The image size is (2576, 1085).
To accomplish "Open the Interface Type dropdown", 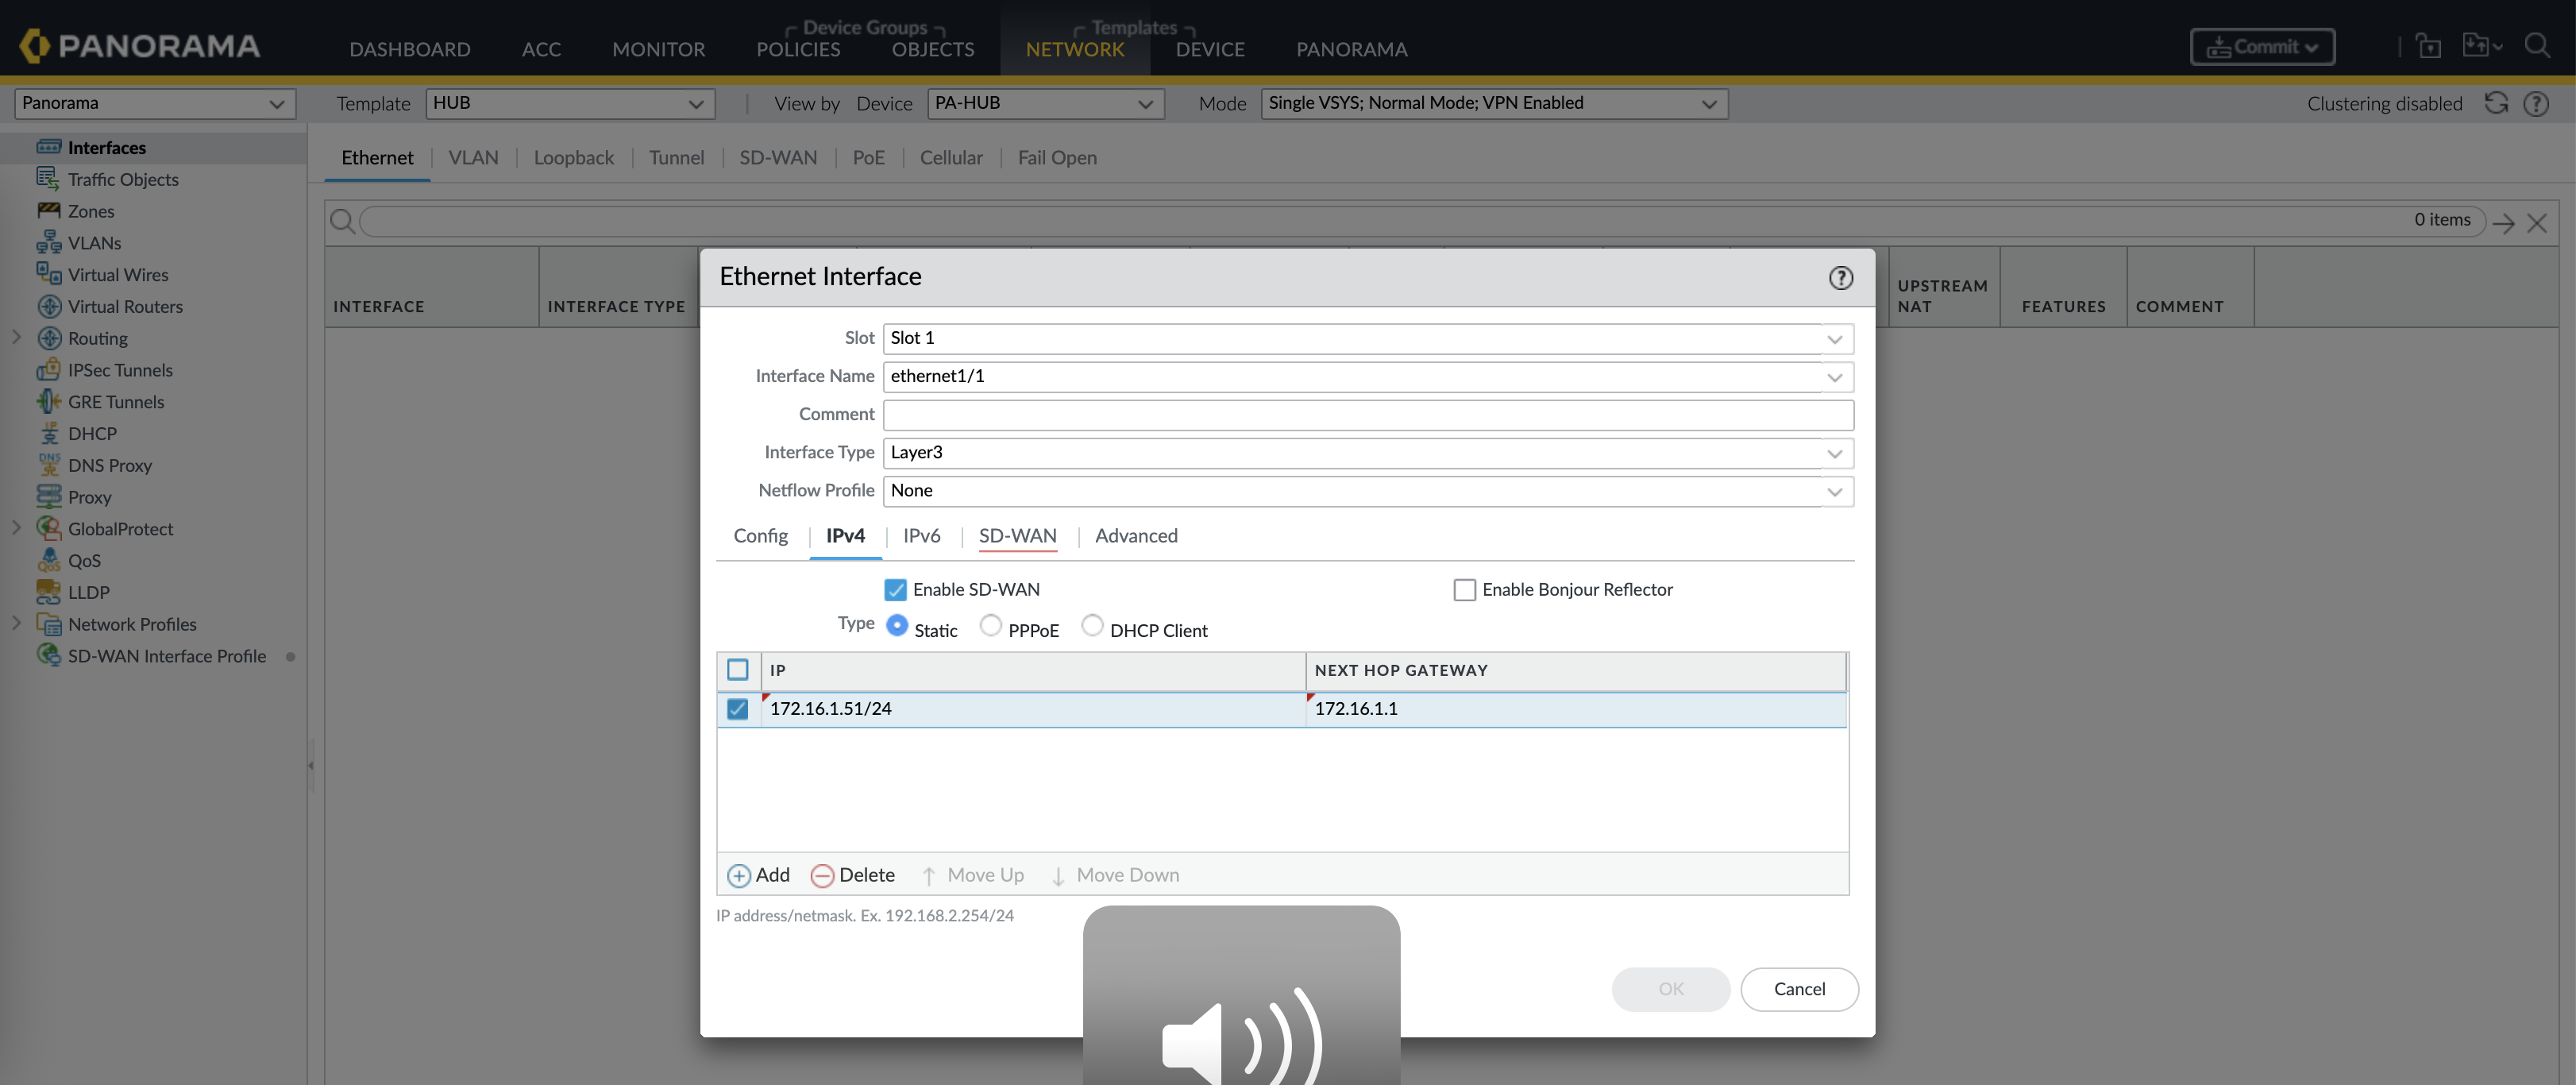I will click(1834, 453).
